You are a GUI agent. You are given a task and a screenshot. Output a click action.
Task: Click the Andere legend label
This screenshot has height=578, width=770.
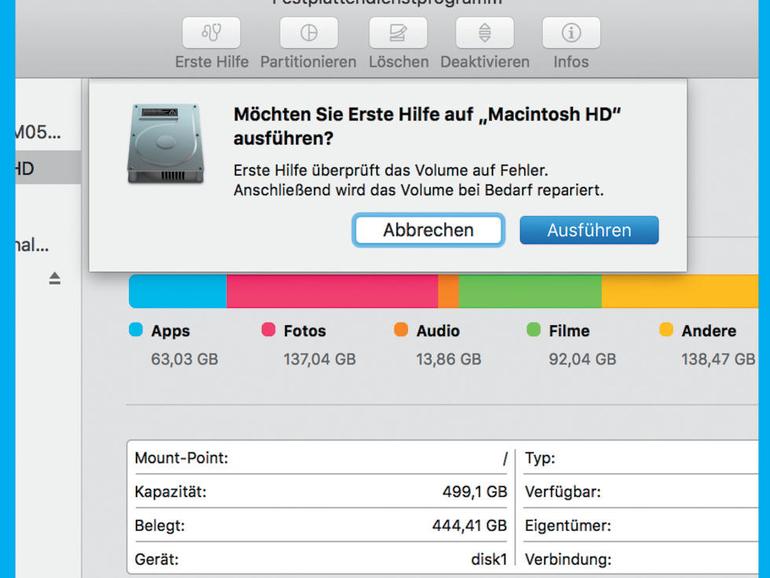click(x=709, y=331)
